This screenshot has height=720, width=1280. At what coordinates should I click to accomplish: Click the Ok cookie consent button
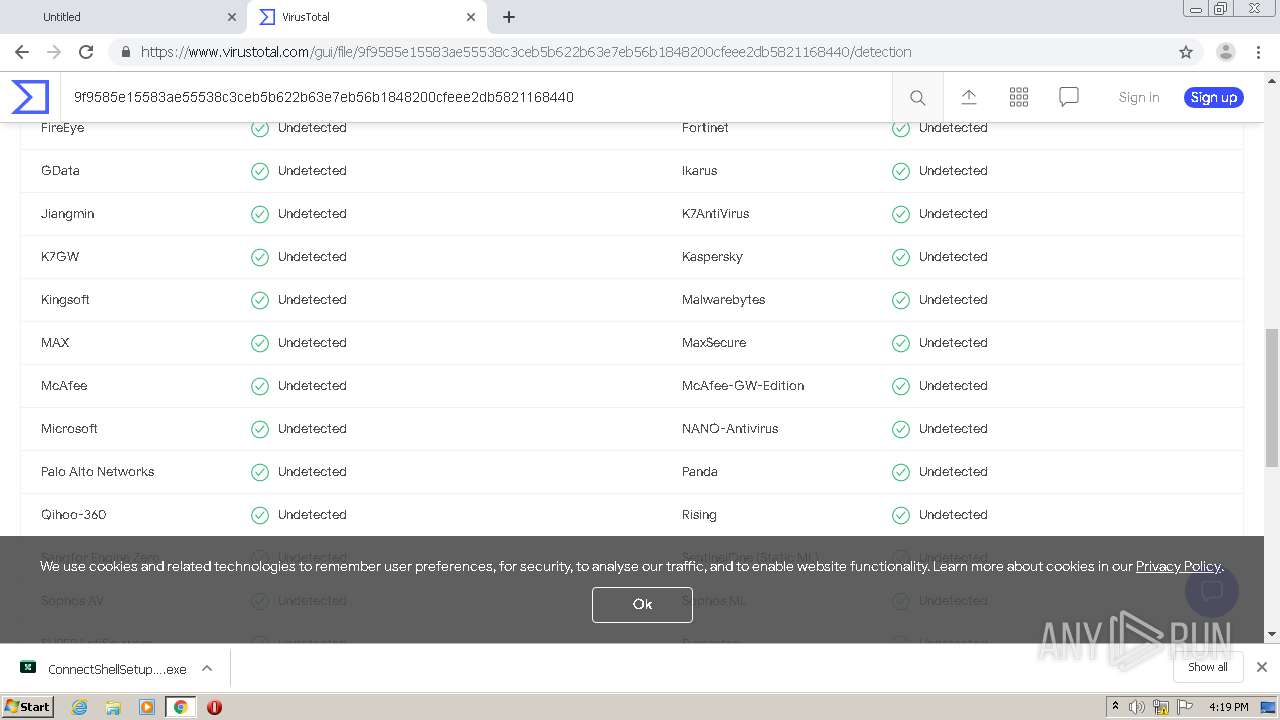pos(642,604)
